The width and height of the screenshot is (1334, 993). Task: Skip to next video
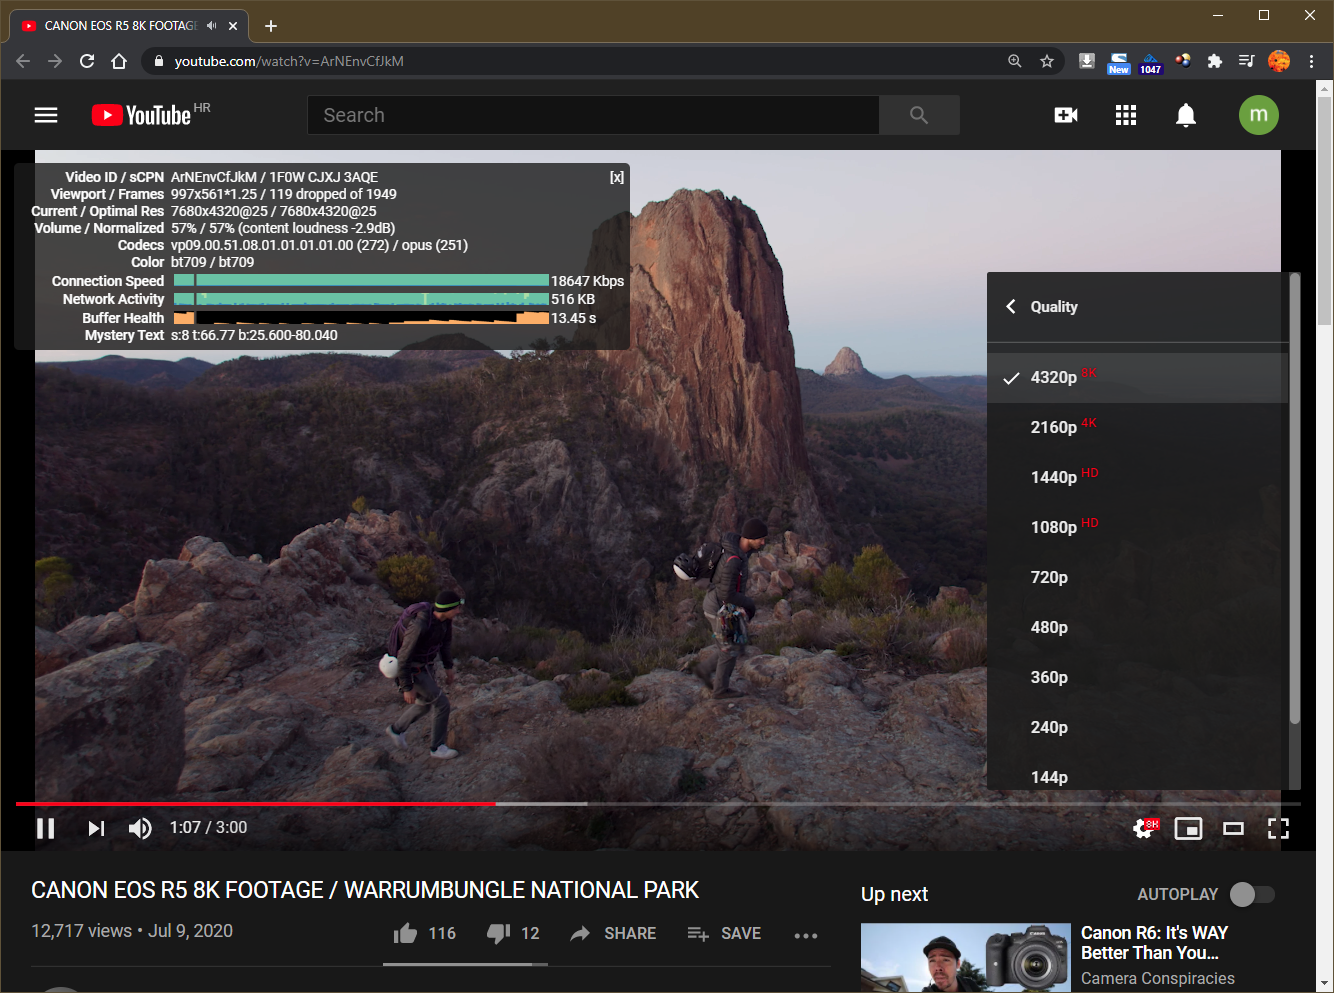tap(96, 828)
